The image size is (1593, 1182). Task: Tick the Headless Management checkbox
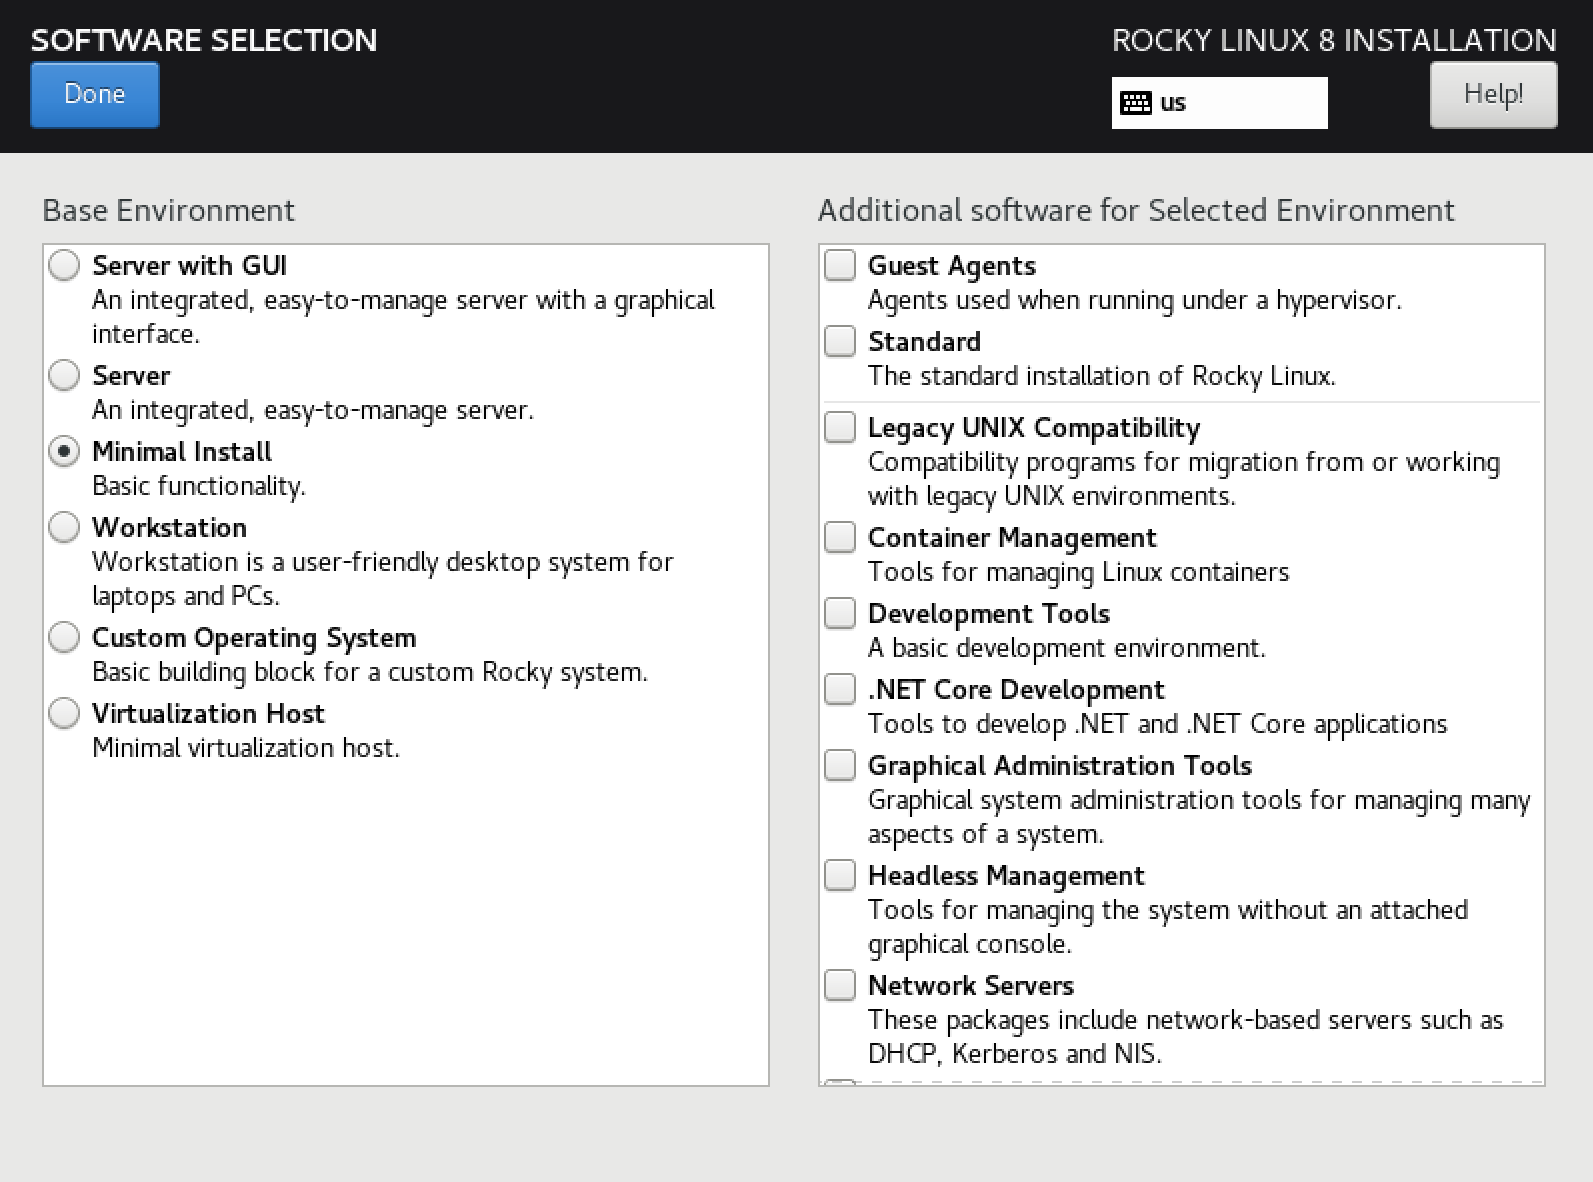840,876
